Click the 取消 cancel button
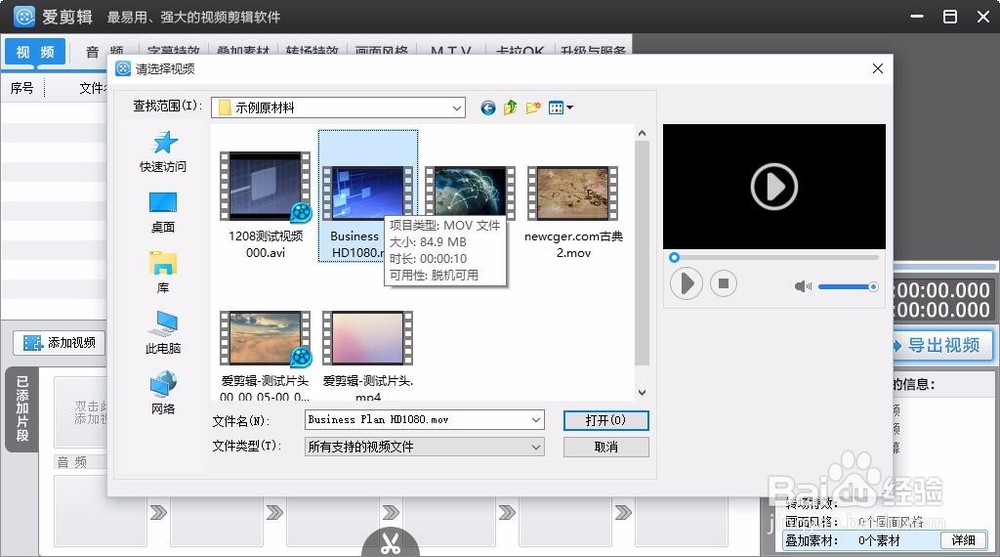The height and width of the screenshot is (557, 1000). click(606, 447)
